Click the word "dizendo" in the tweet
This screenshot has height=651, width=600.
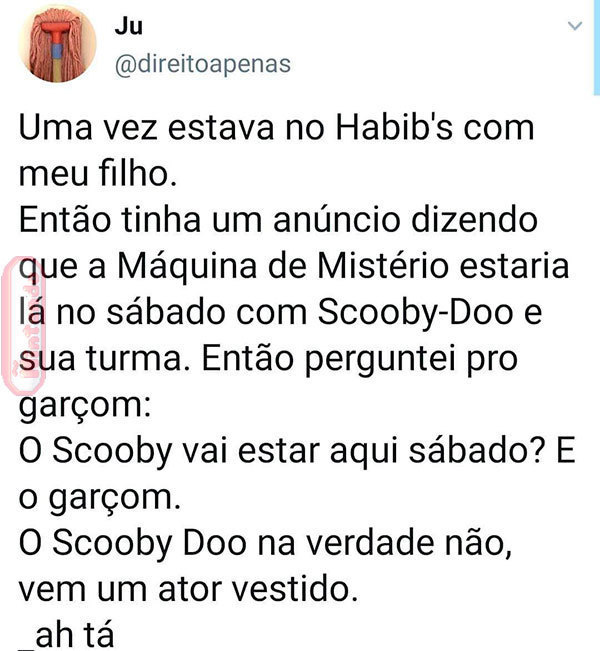tap(475, 220)
